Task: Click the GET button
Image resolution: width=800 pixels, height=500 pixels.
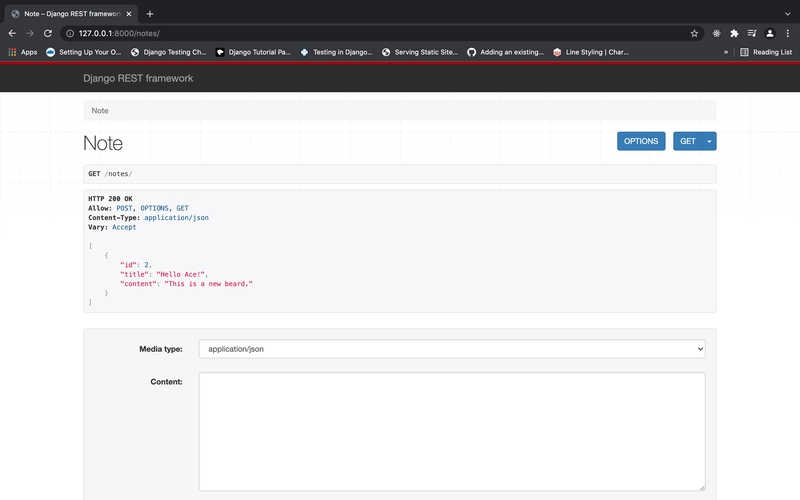Action: click(687, 141)
